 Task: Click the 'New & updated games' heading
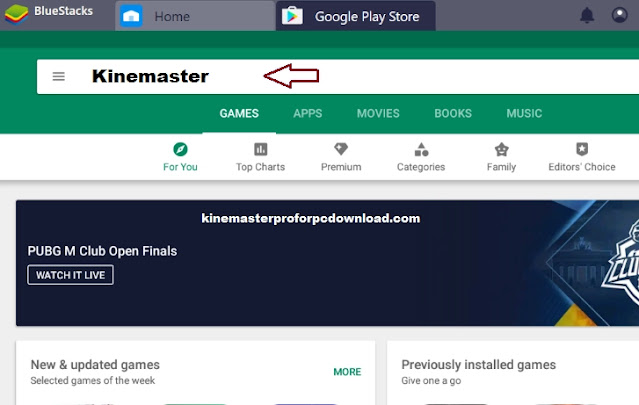[x=95, y=365]
